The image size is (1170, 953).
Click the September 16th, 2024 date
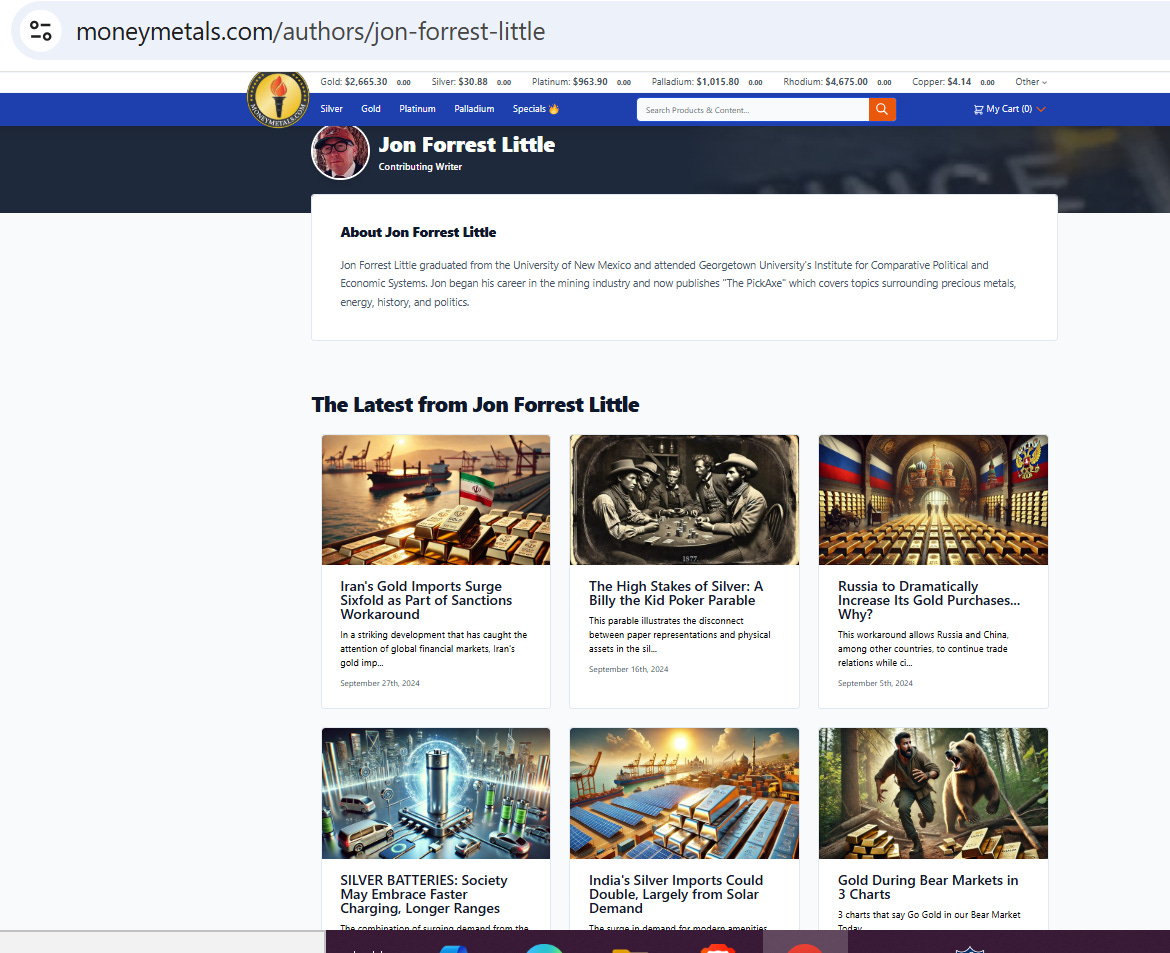click(x=628, y=669)
